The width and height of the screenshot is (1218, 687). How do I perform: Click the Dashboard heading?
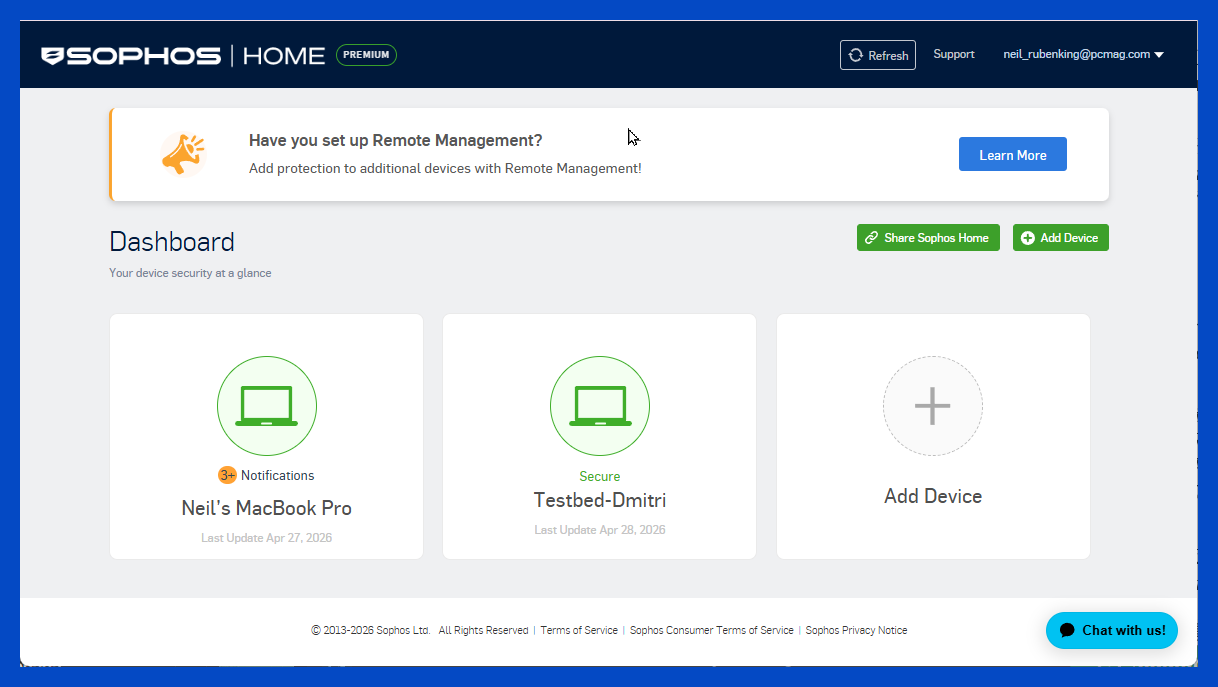pos(172,242)
